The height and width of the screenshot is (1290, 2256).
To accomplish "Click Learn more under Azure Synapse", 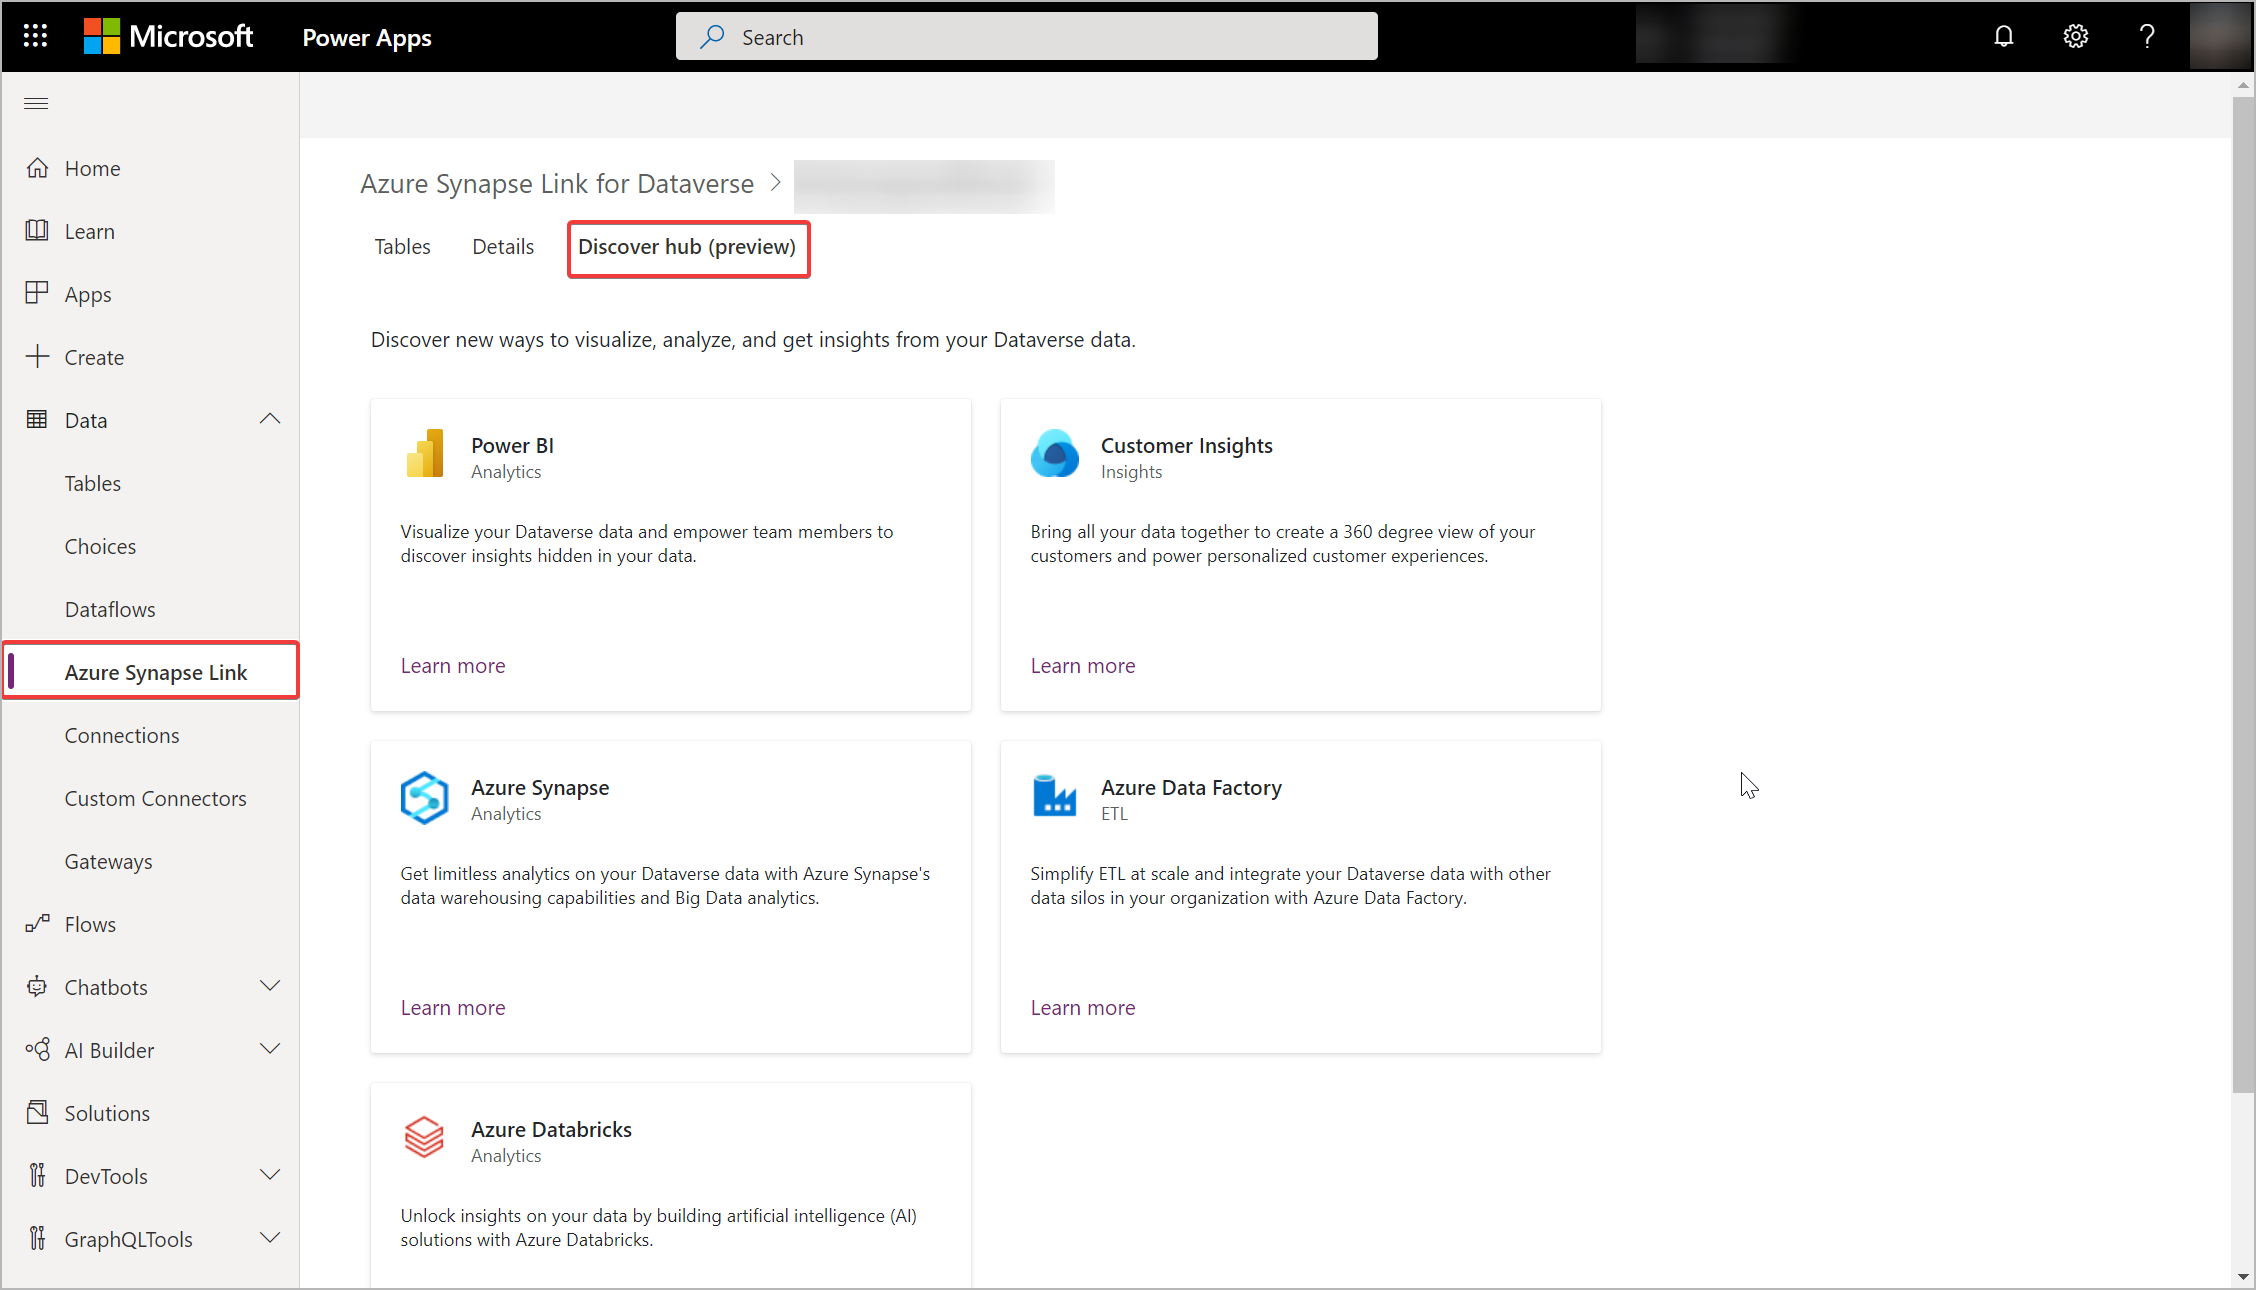I will pyautogui.click(x=452, y=1007).
